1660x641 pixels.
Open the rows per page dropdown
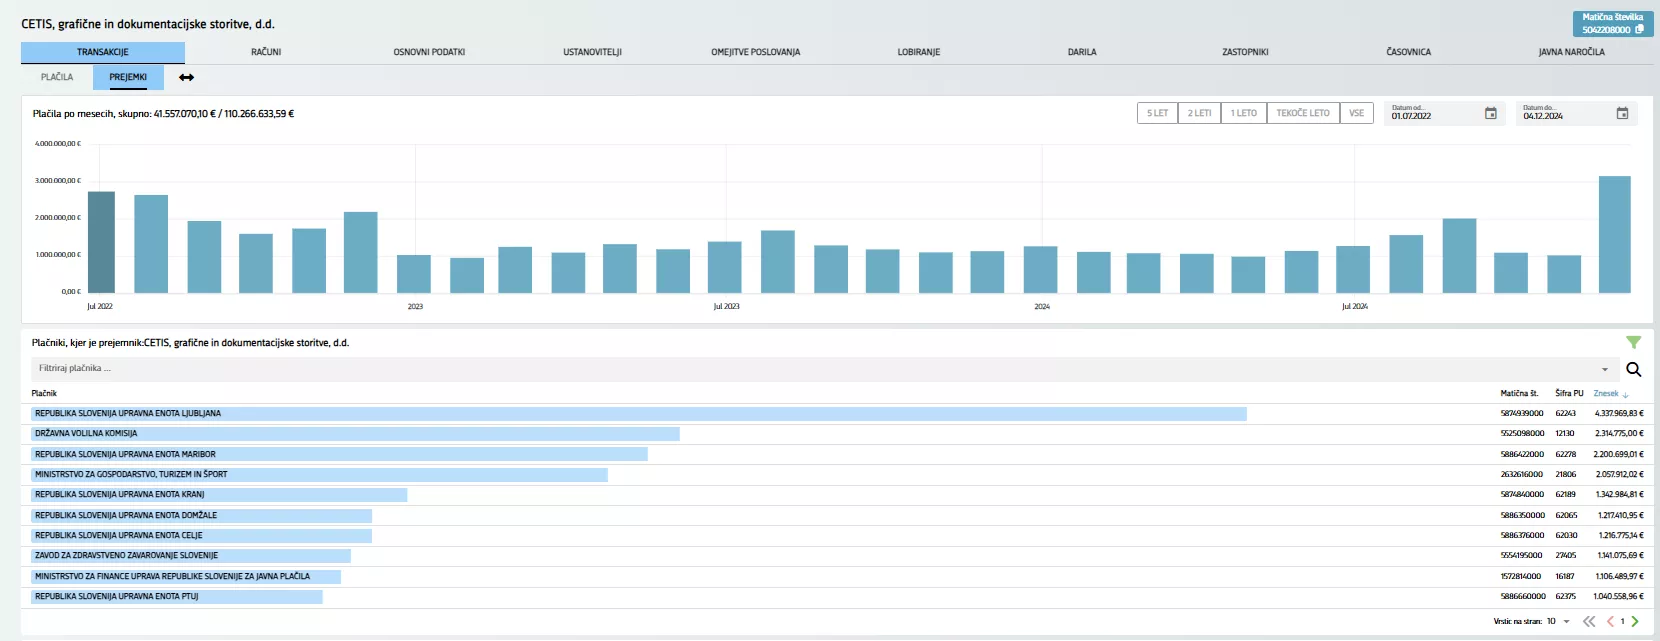pyautogui.click(x=1566, y=621)
